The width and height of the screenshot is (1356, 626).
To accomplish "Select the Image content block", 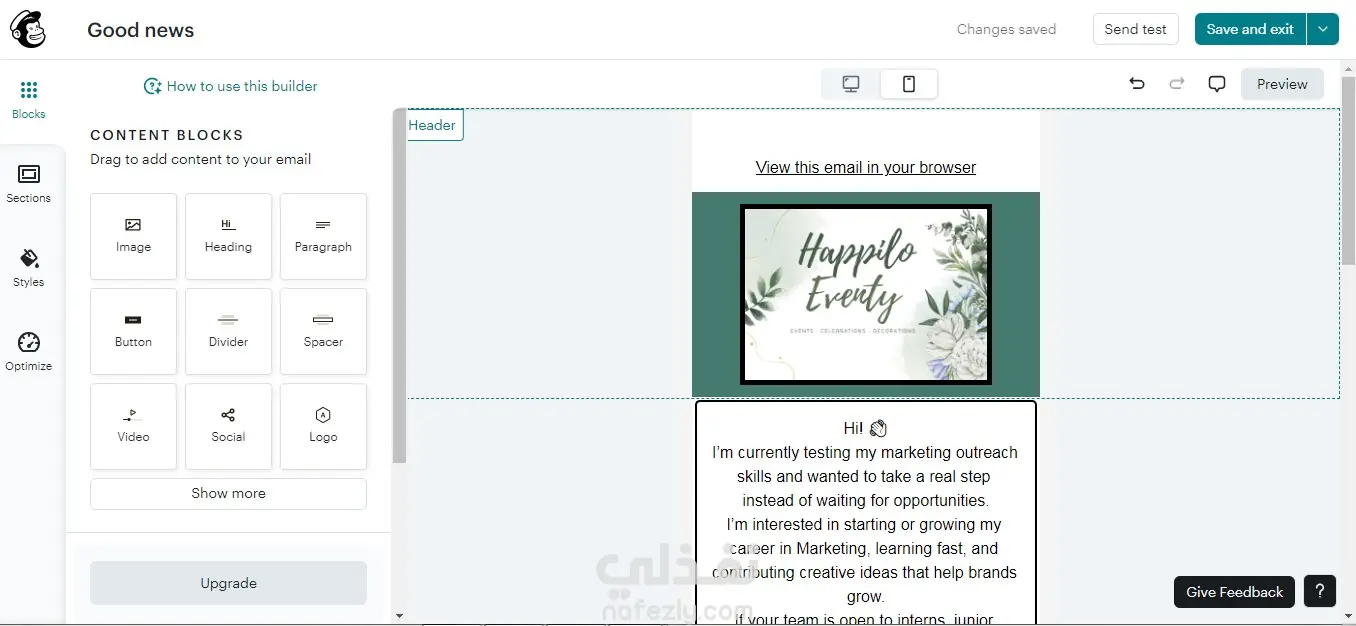I will 133,236.
